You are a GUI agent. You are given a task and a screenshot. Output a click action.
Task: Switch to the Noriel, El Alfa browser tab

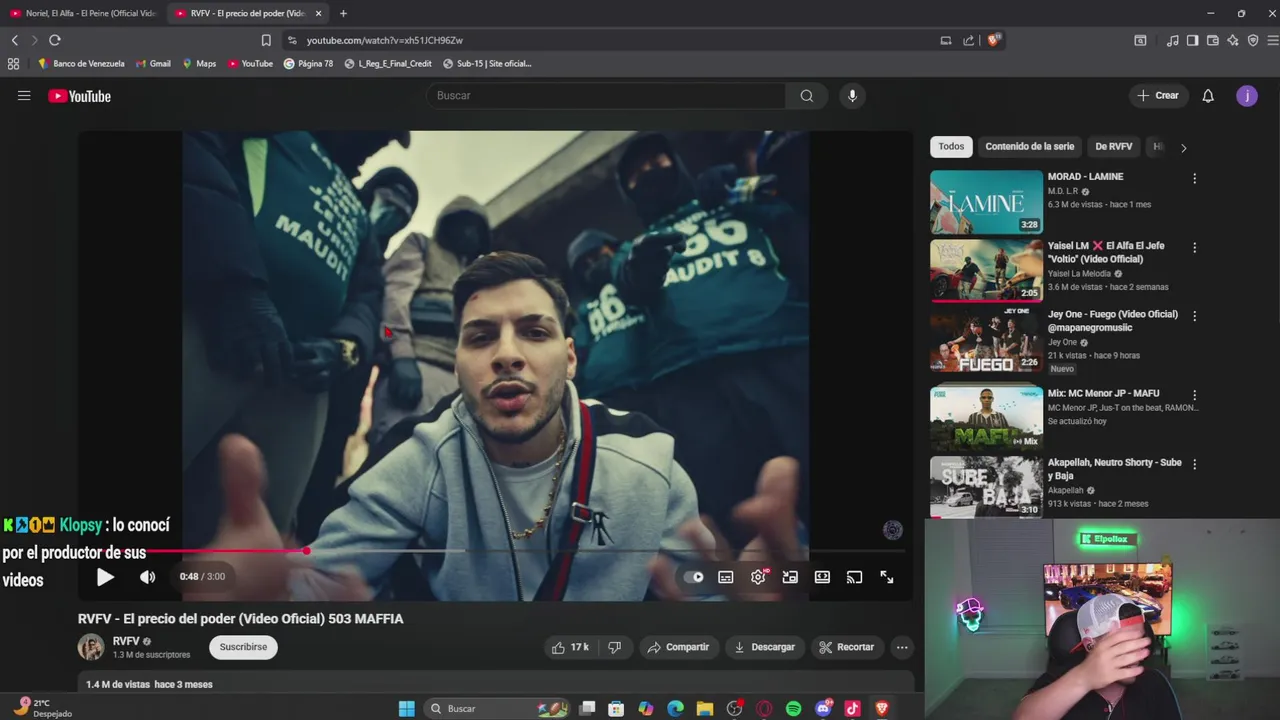click(x=82, y=13)
